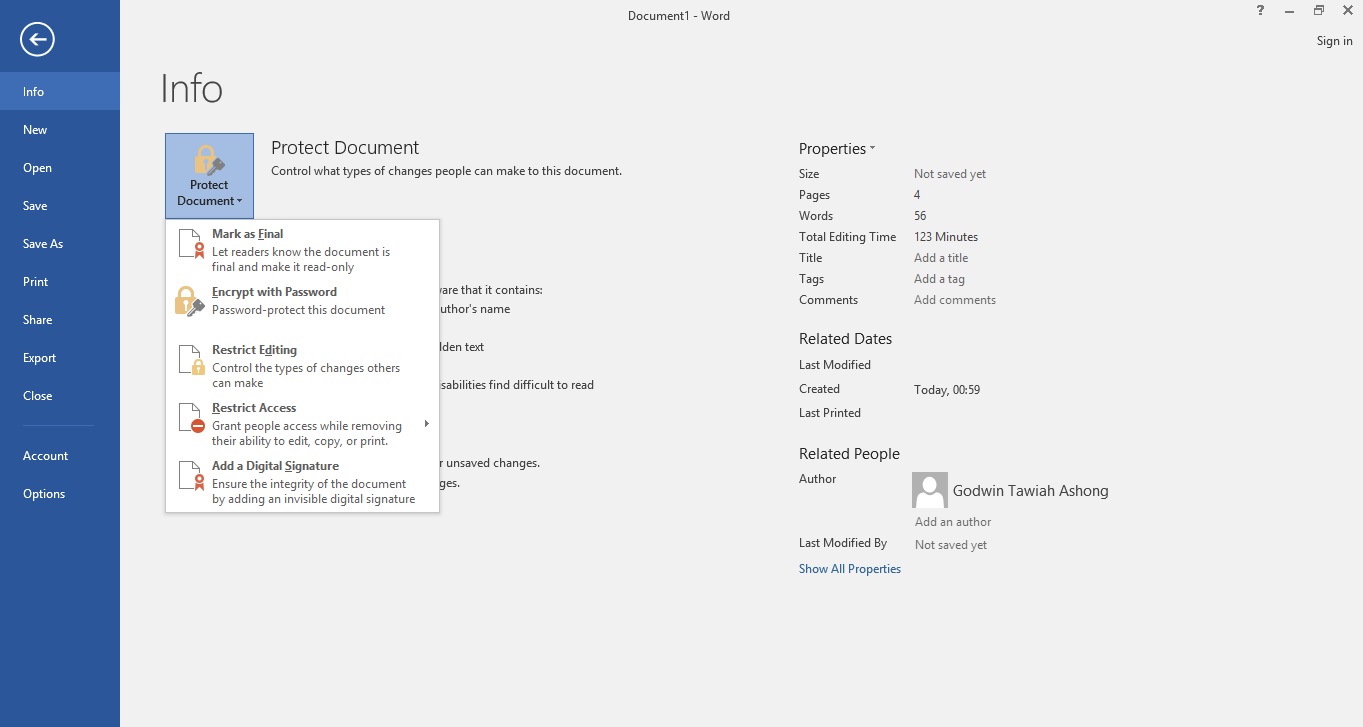Screen dimensions: 1363x727
Task: Click the Add an author field
Action: (x=953, y=521)
